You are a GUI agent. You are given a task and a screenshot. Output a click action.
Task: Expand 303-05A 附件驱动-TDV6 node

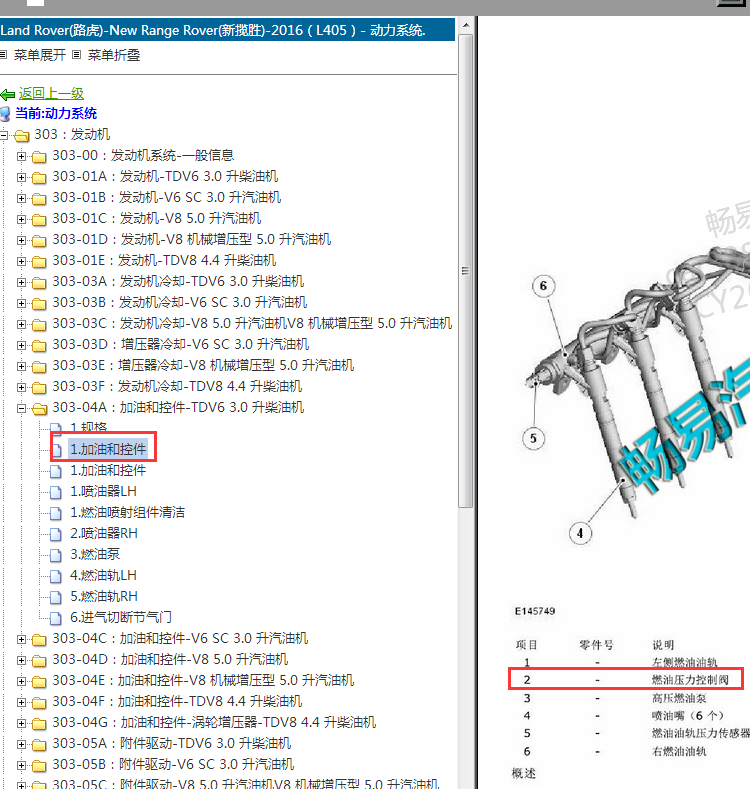[21, 744]
